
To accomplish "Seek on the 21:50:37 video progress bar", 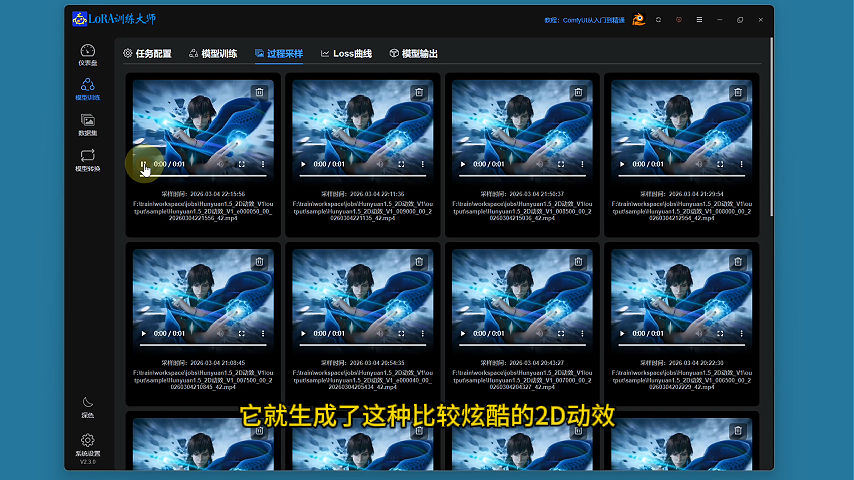I will coord(522,176).
